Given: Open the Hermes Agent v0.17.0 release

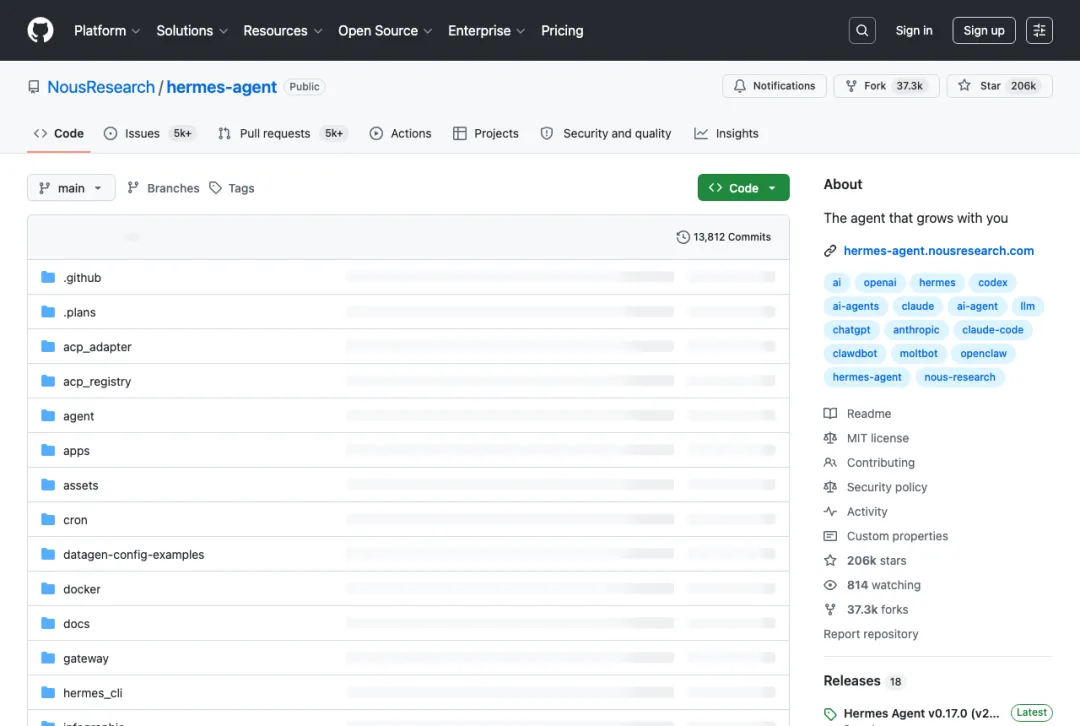Looking at the screenshot, I should pos(921,714).
